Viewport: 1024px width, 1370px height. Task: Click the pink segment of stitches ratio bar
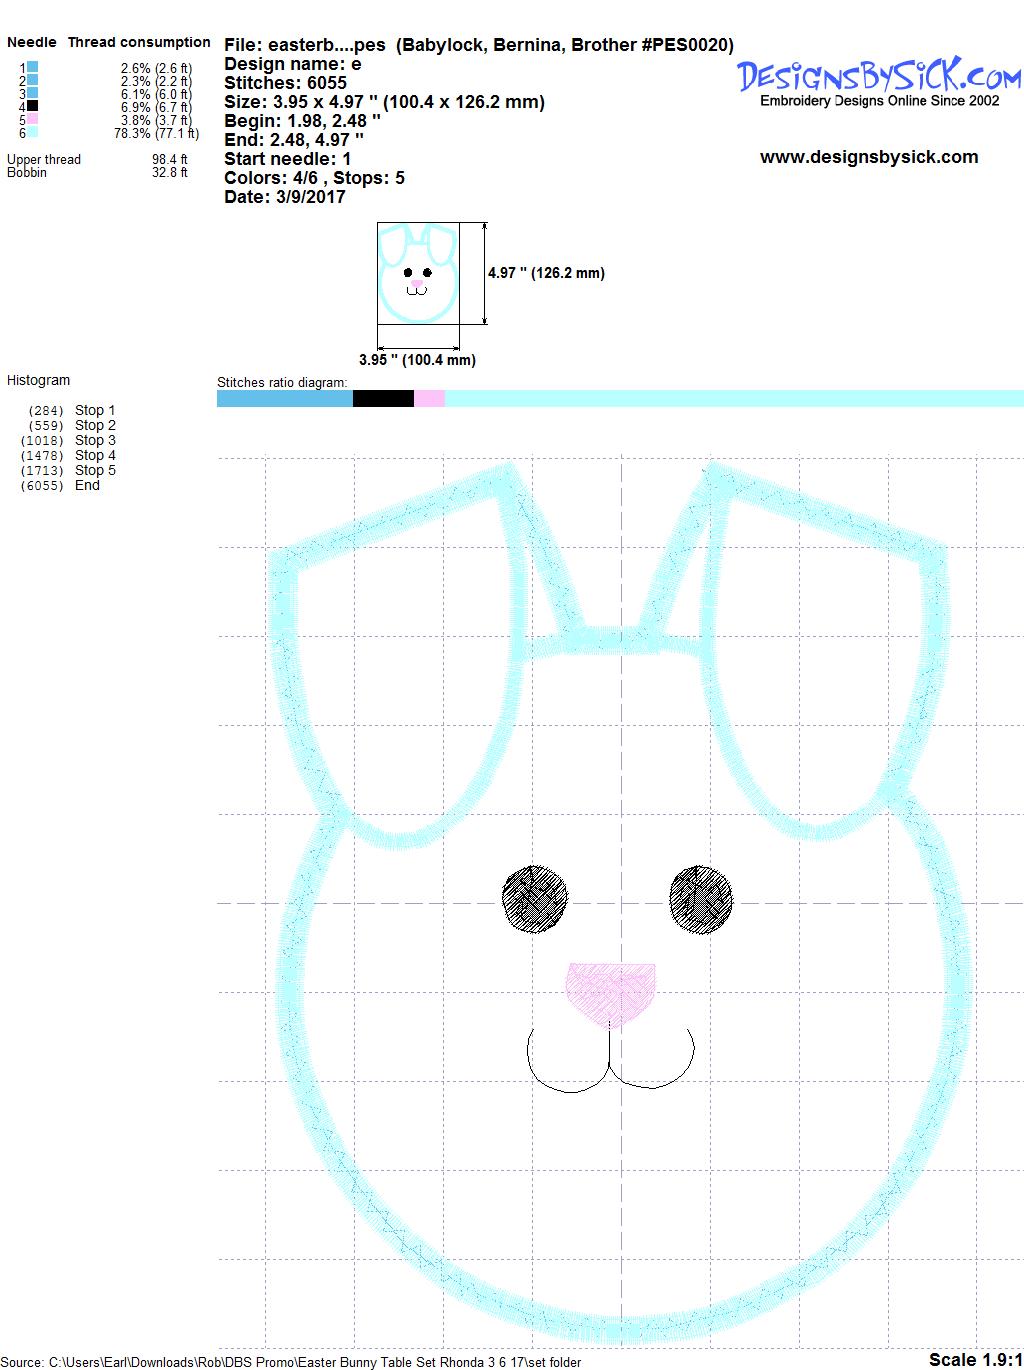point(429,399)
